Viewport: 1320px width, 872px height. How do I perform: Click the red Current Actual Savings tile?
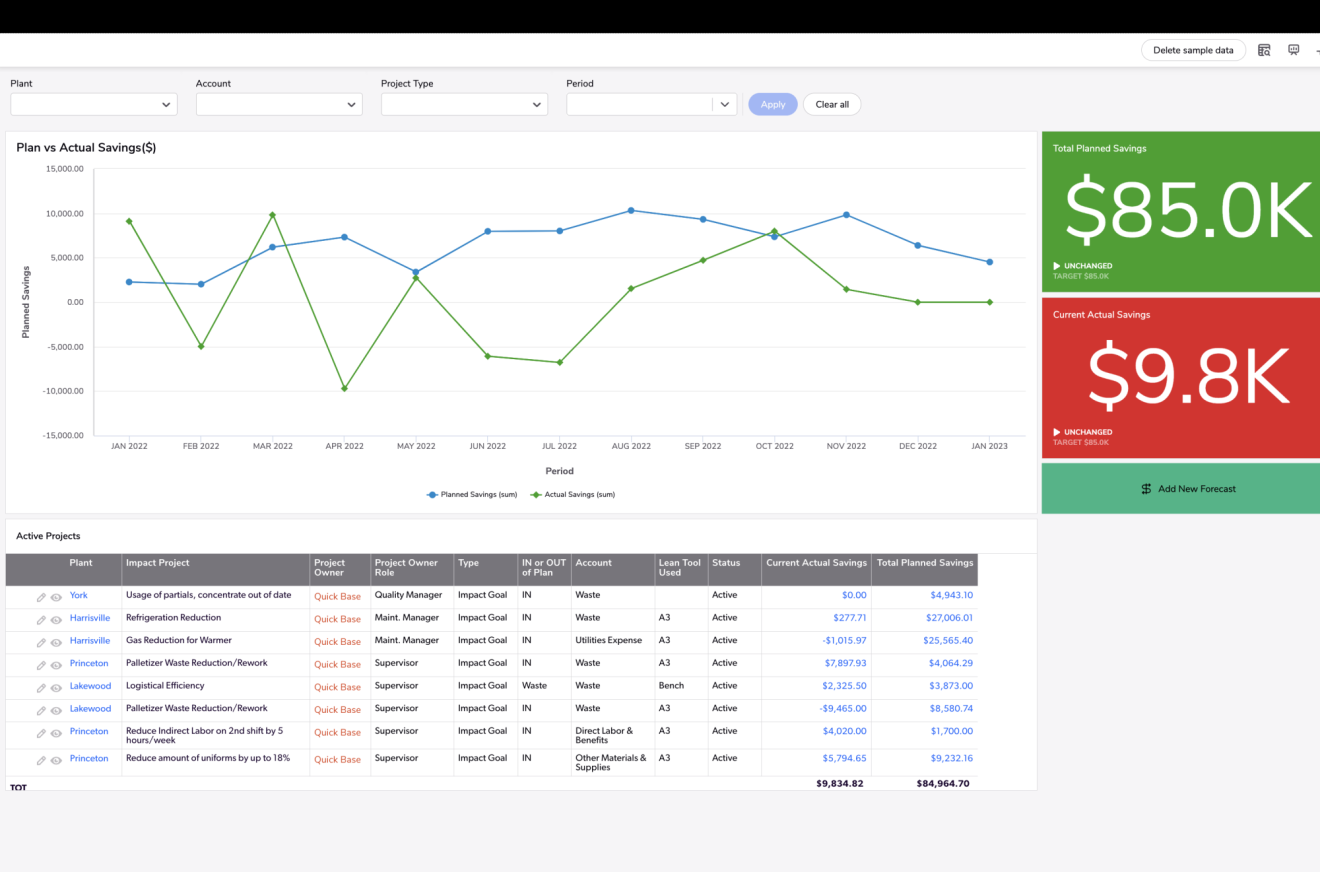1181,378
